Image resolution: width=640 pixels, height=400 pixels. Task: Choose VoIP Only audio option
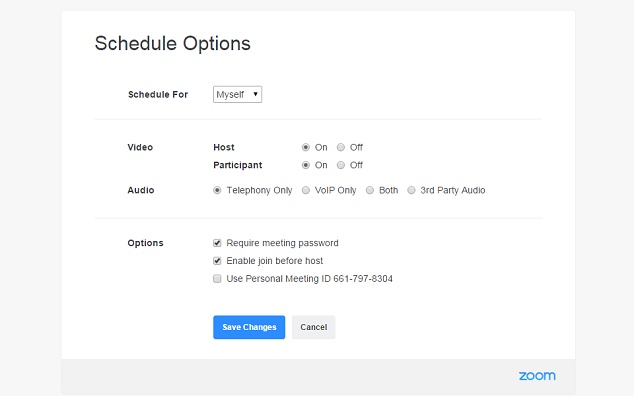(305, 190)
